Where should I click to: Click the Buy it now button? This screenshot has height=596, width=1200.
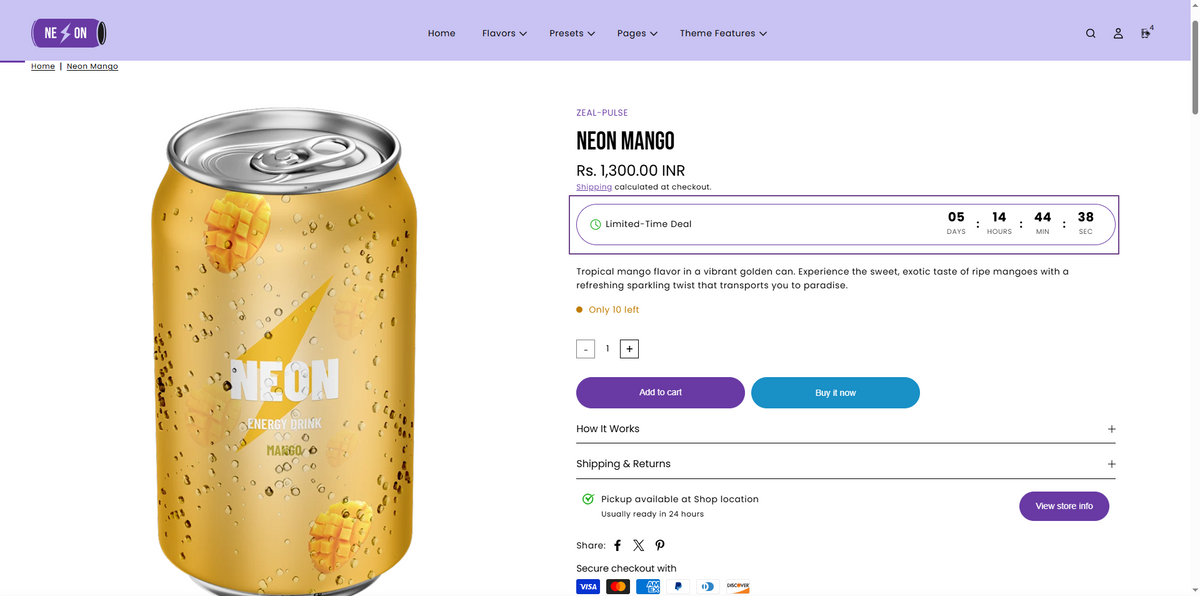(x=835, y=392)
